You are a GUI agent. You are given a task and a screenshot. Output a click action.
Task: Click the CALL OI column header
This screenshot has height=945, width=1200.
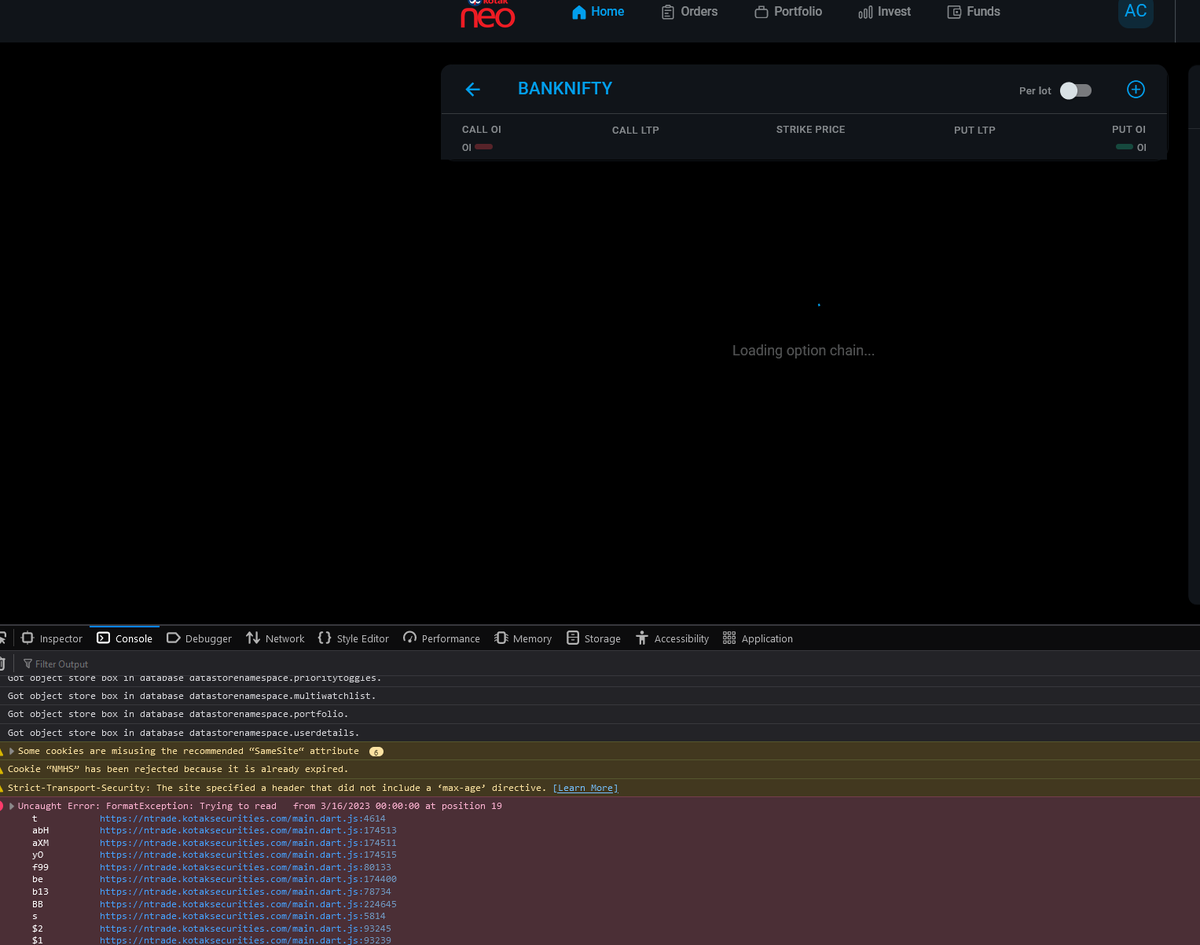click(x=481, y=130)
